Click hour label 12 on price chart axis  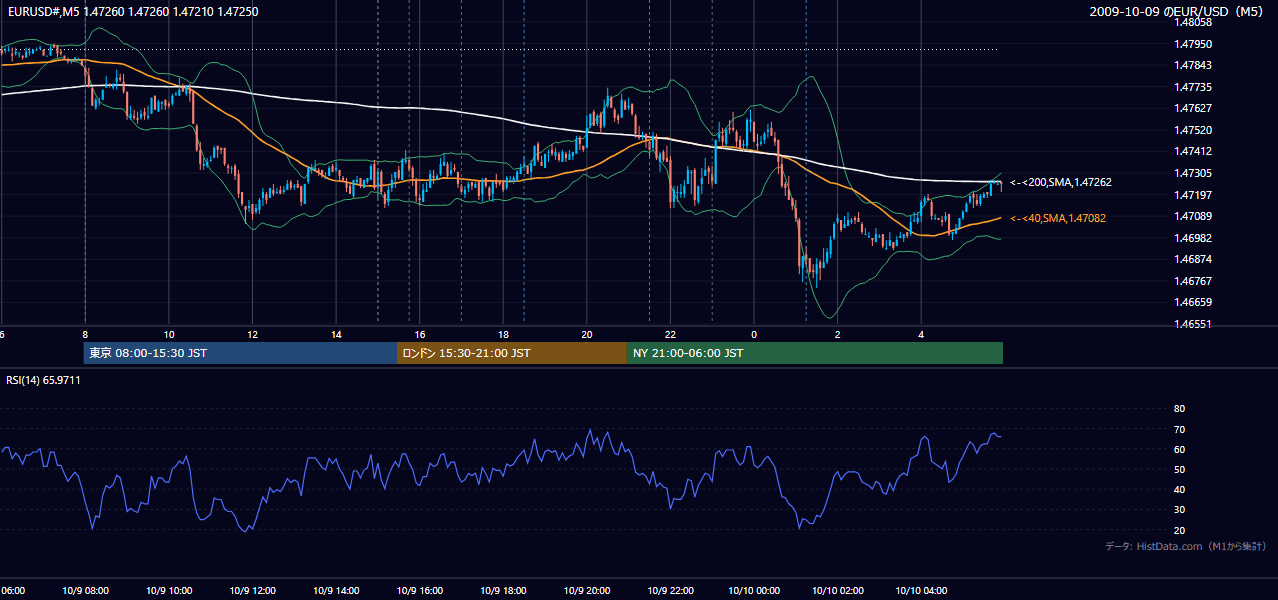pyautogui.click(x=253, y=335)
